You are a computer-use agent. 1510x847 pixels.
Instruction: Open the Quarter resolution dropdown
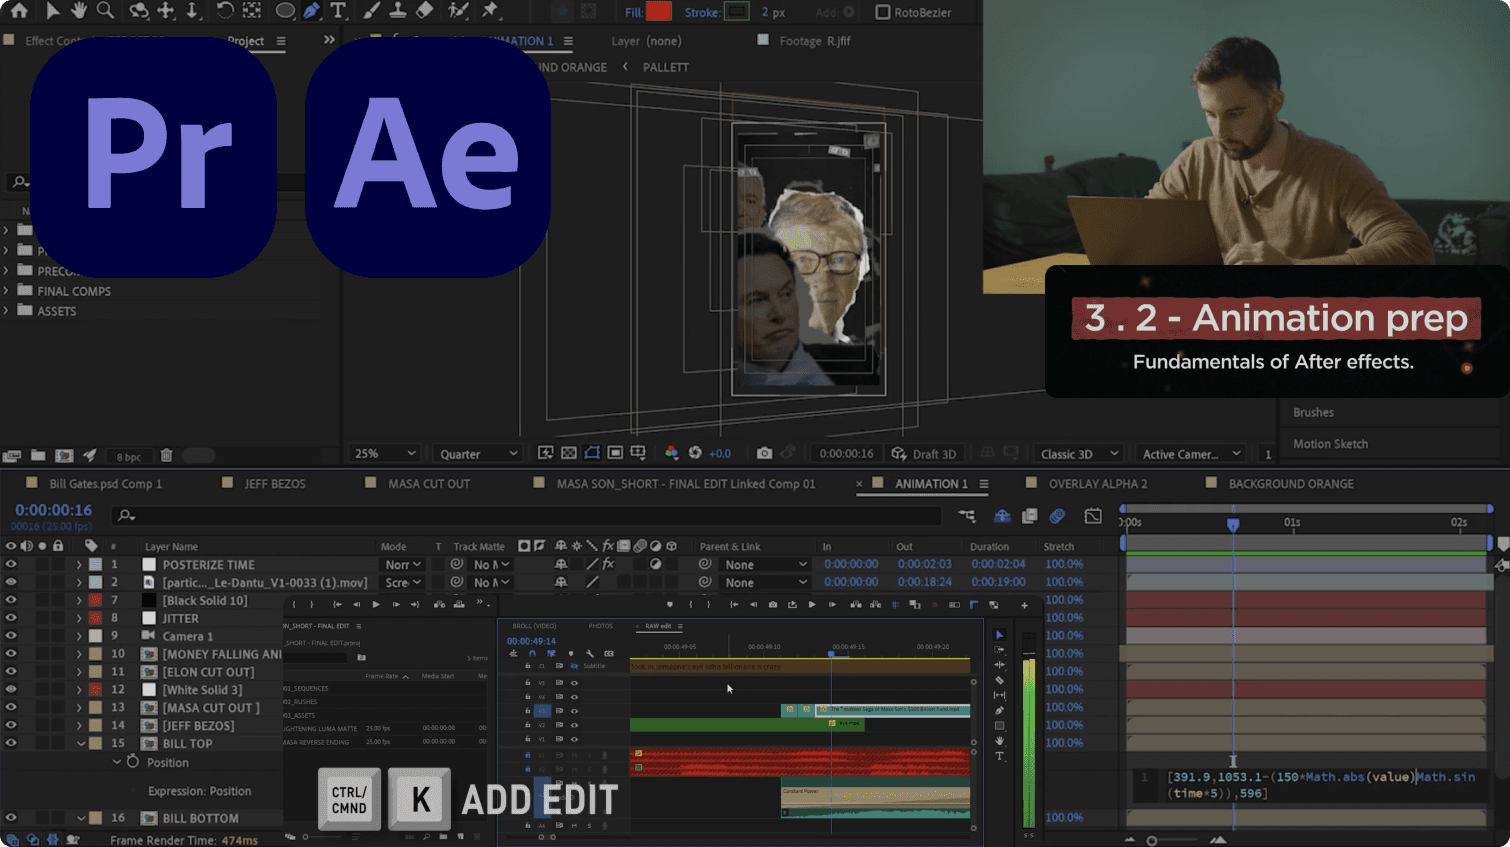478,453
